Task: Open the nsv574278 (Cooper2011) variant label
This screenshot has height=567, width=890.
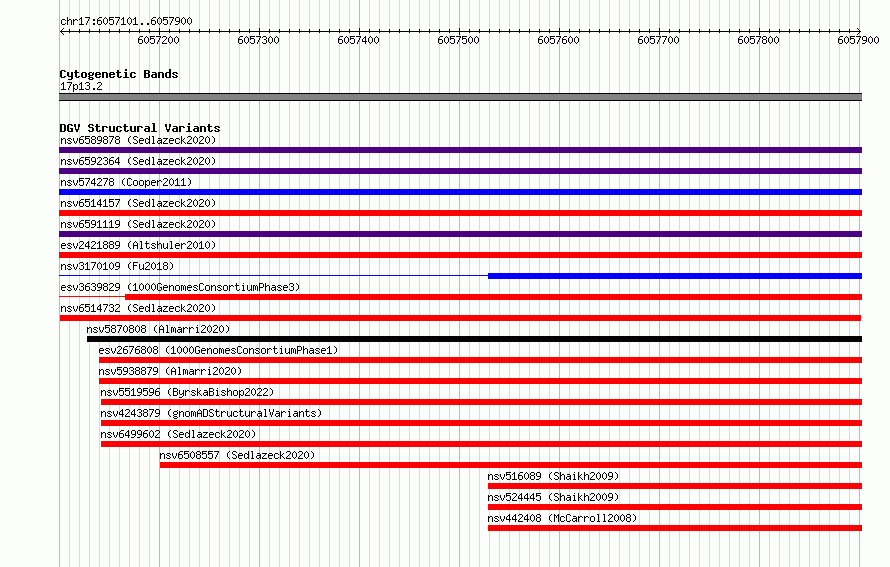Action: pos(126,182)
